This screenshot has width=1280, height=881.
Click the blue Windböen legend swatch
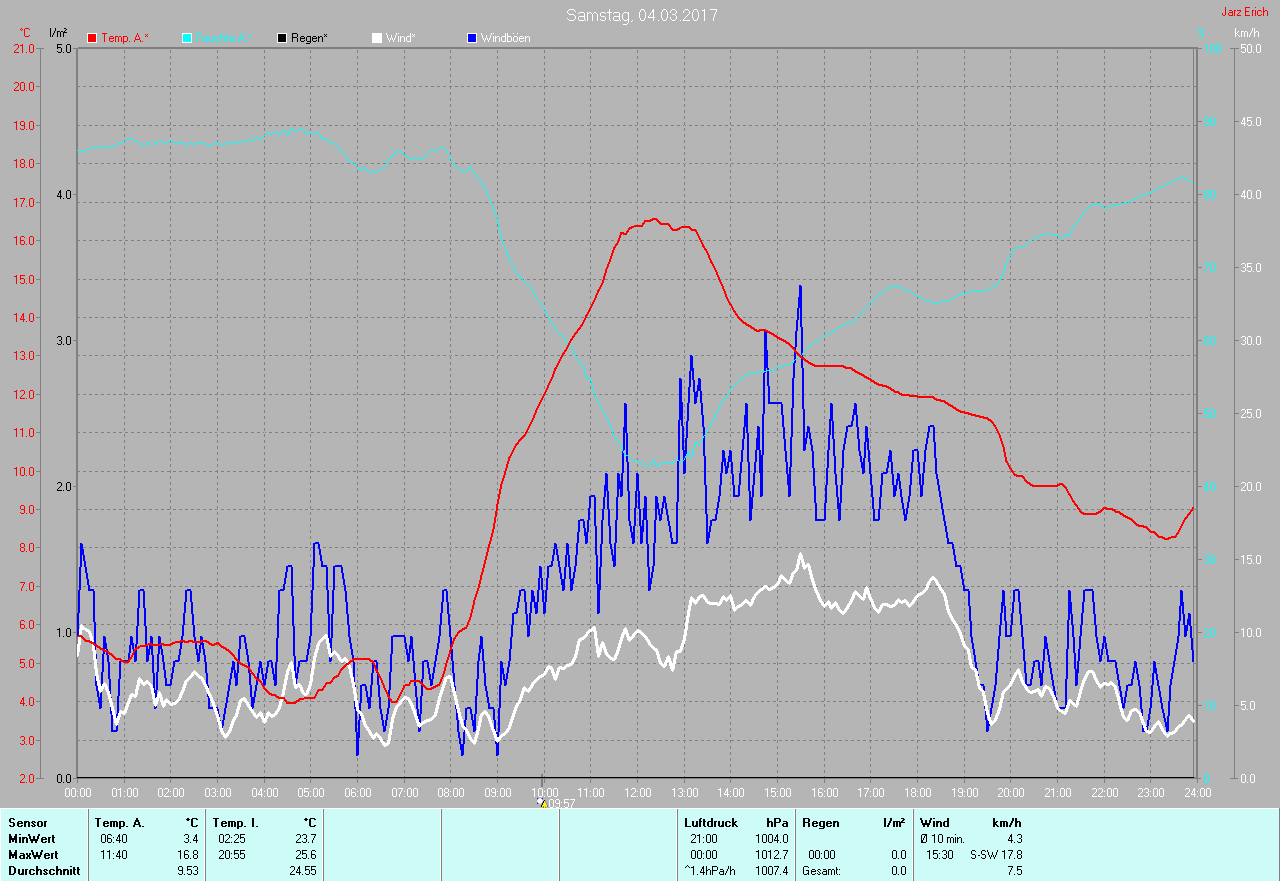click(x=471, y=38)
